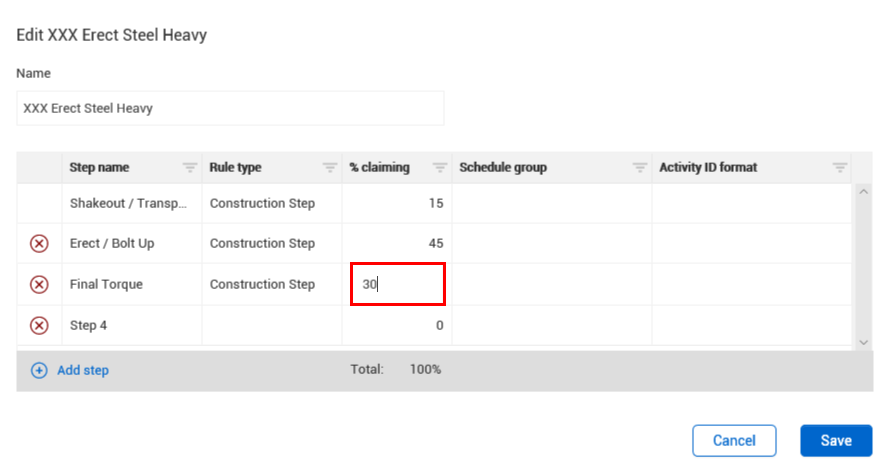Click the Shakeout / Transp... step name cell
The image size is (891, 466).
128,204
